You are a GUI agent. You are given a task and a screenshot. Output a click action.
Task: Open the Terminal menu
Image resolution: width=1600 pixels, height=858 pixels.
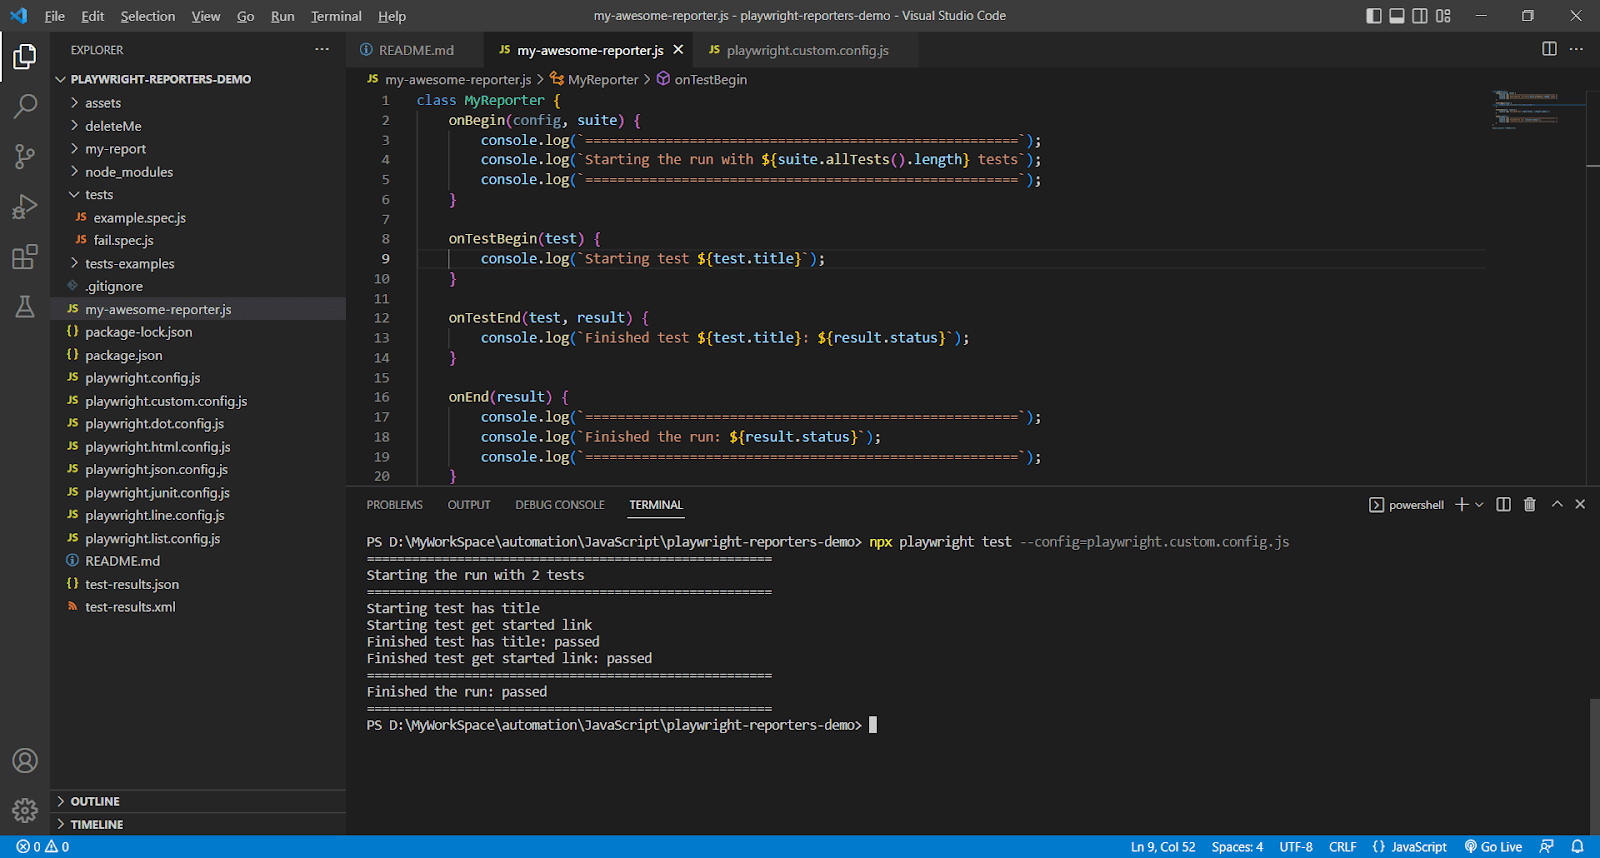point(336,16)
